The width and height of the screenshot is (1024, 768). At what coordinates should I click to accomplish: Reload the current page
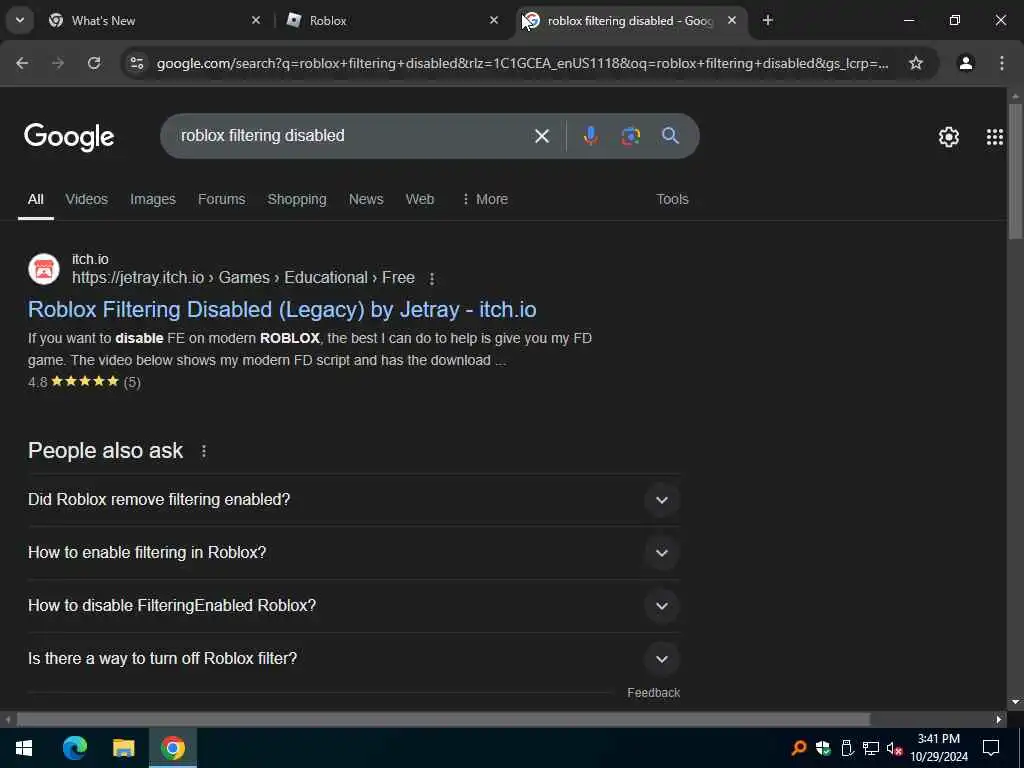coord(94,63)
